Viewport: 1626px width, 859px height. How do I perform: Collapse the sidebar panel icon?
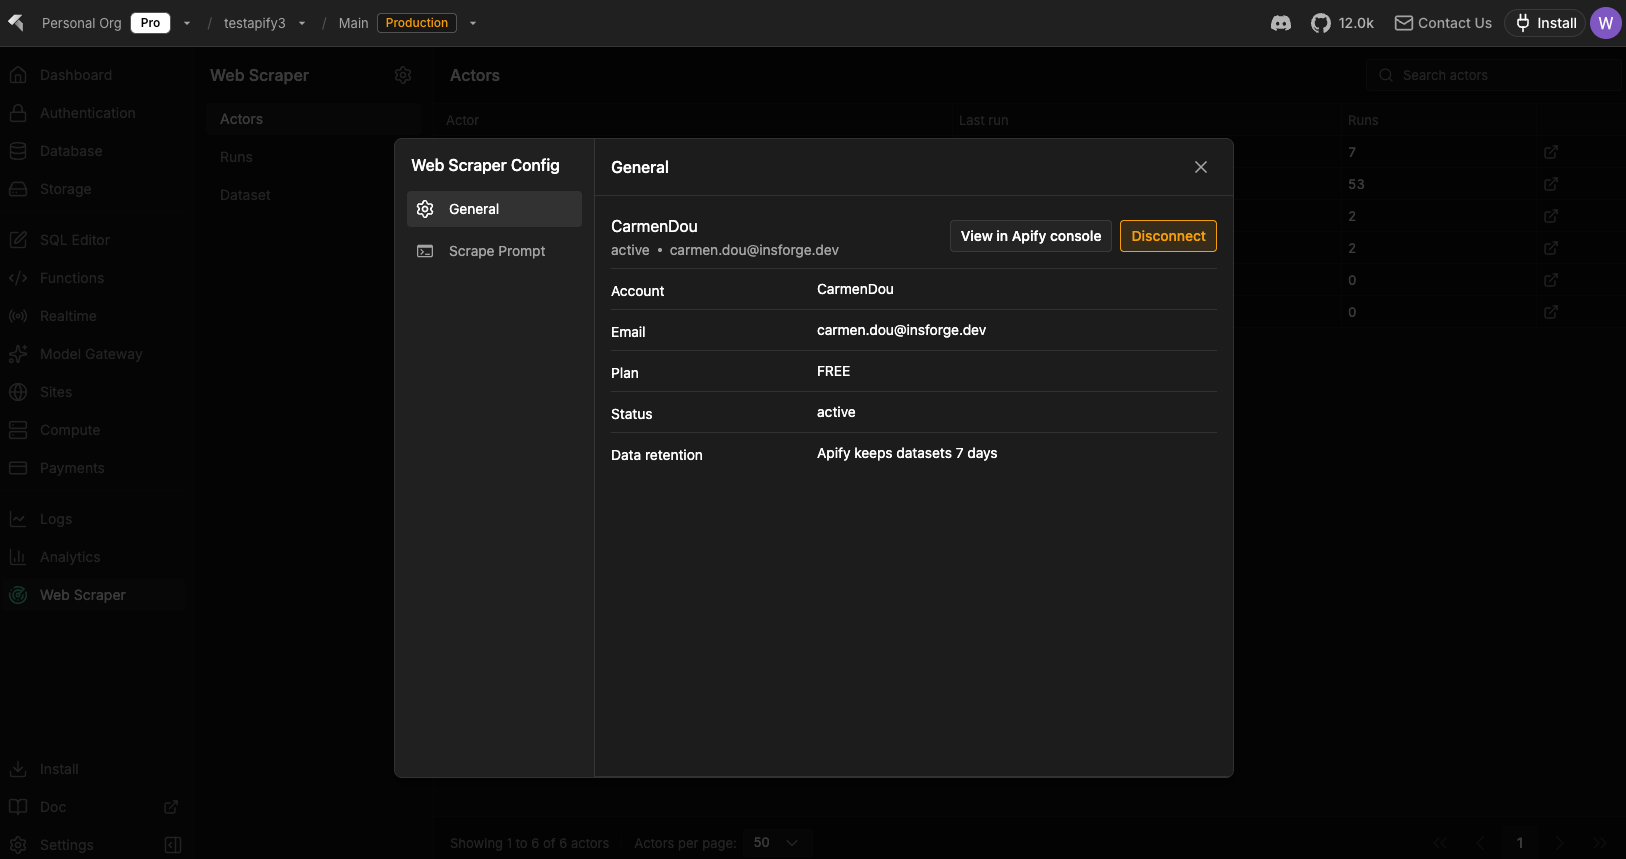pyautogui.click(x=173, y=845)
